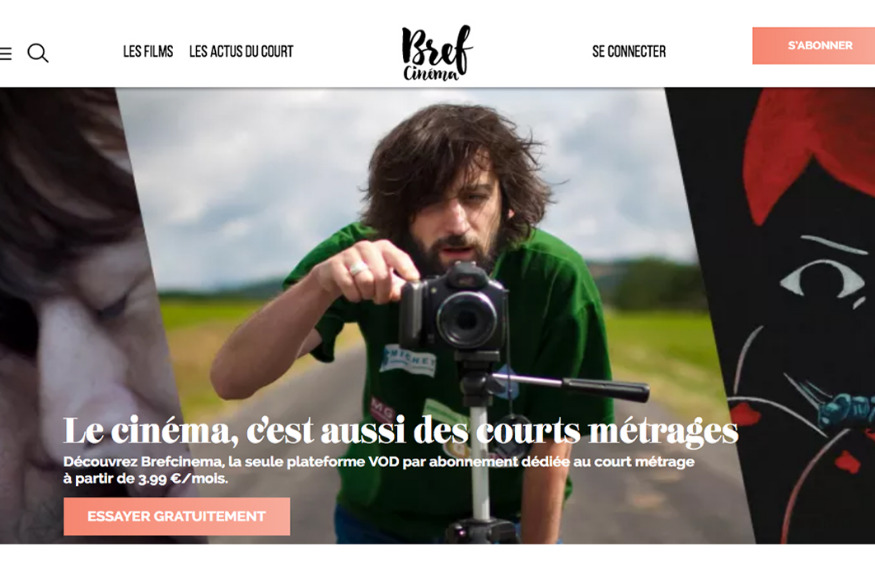Click the camera on the tripod
Viewport: 875px width, 583px height.
pos(453,307)
